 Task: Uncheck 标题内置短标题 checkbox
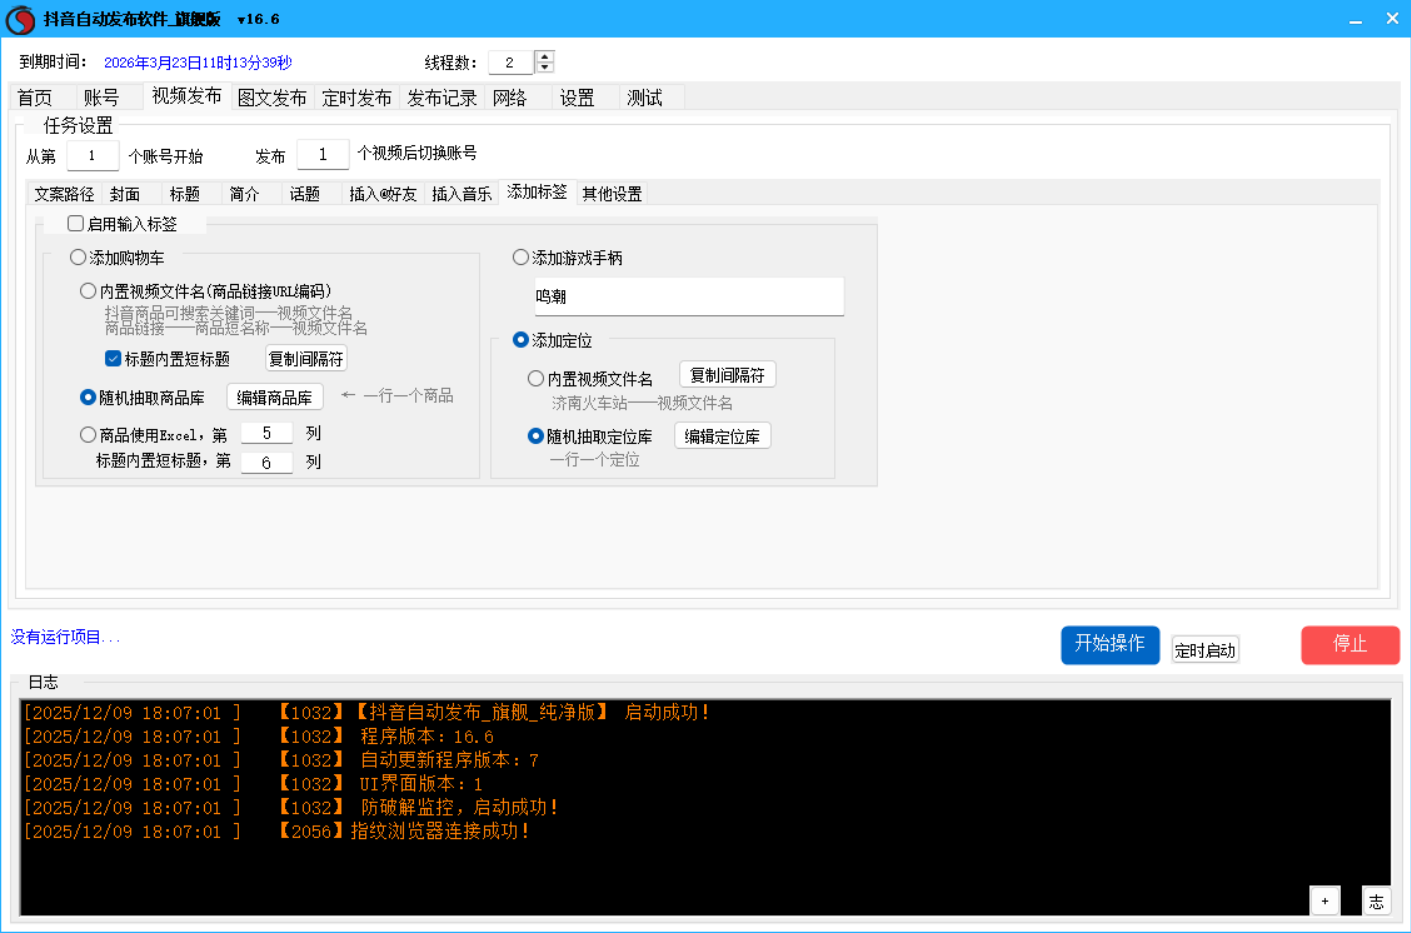pyautogui.click(x=113, y=358)
